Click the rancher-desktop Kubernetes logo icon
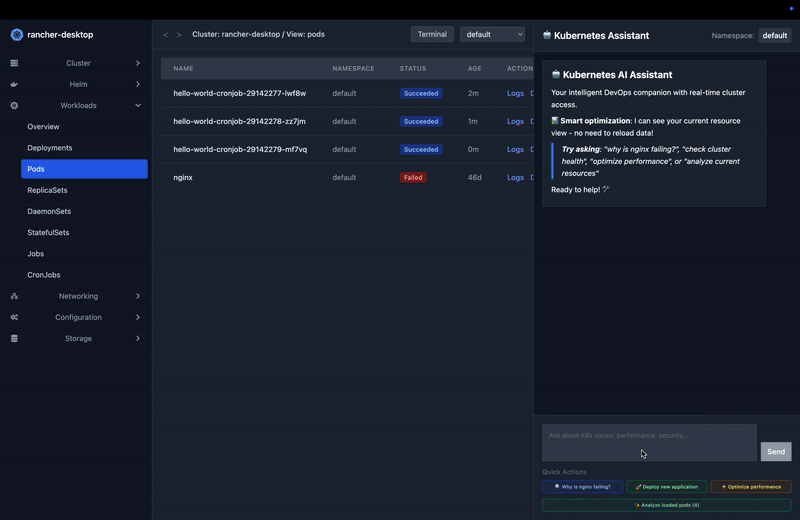This screenshot has height=520, width=800. coord(17,35)
